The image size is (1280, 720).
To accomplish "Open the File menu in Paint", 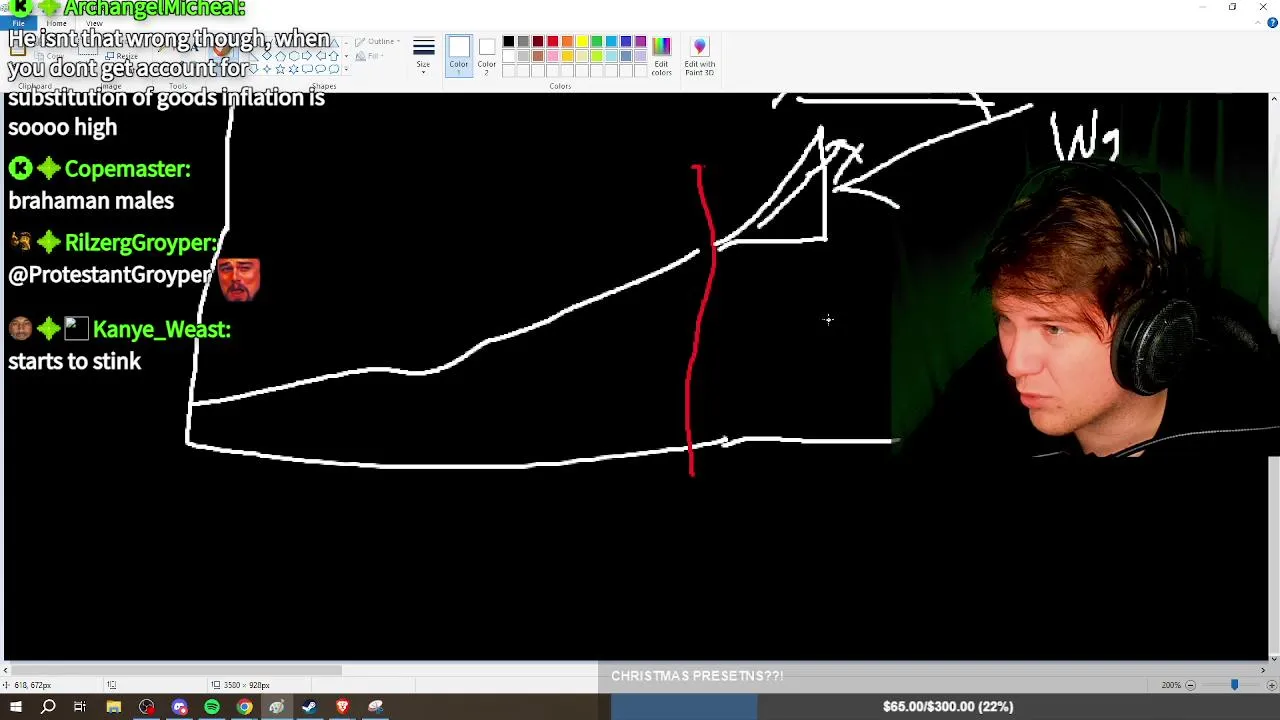I will [x=18, y=23].
